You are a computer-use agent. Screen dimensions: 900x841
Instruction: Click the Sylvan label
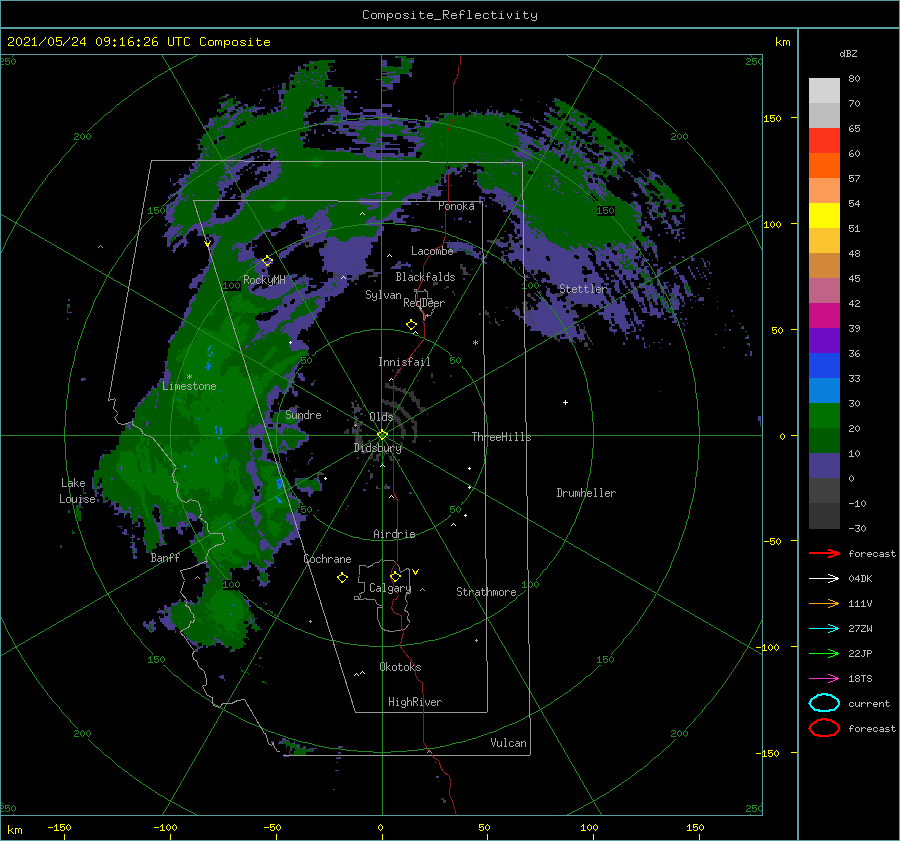coord(383,295)
